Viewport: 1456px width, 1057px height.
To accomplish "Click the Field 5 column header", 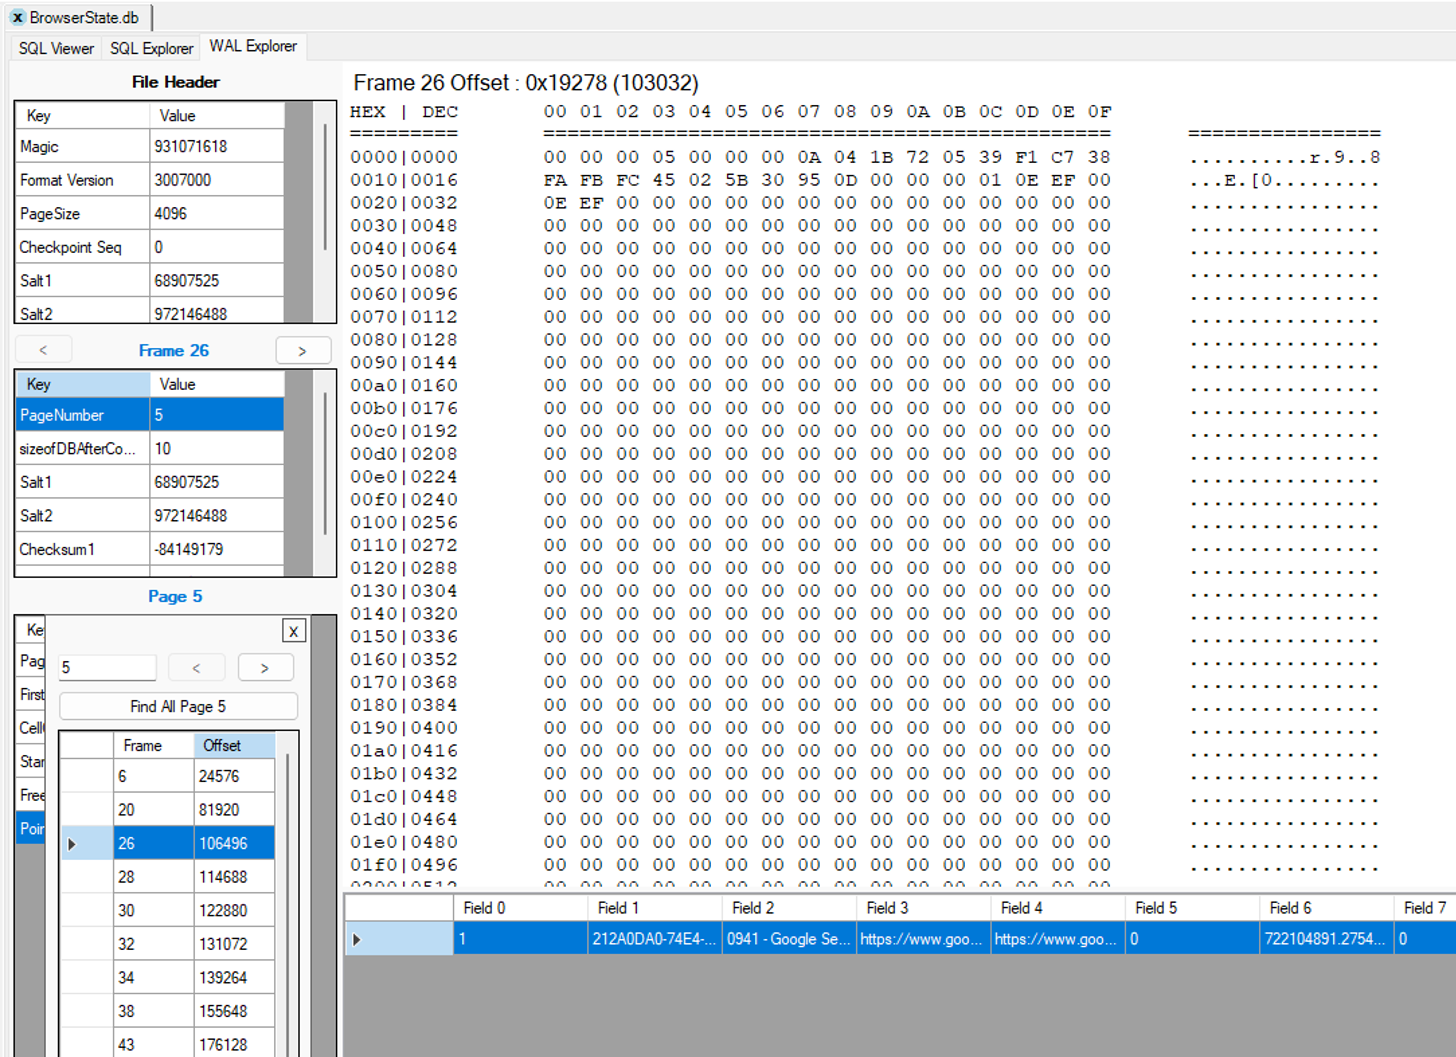I will (x=1192, y=908).
